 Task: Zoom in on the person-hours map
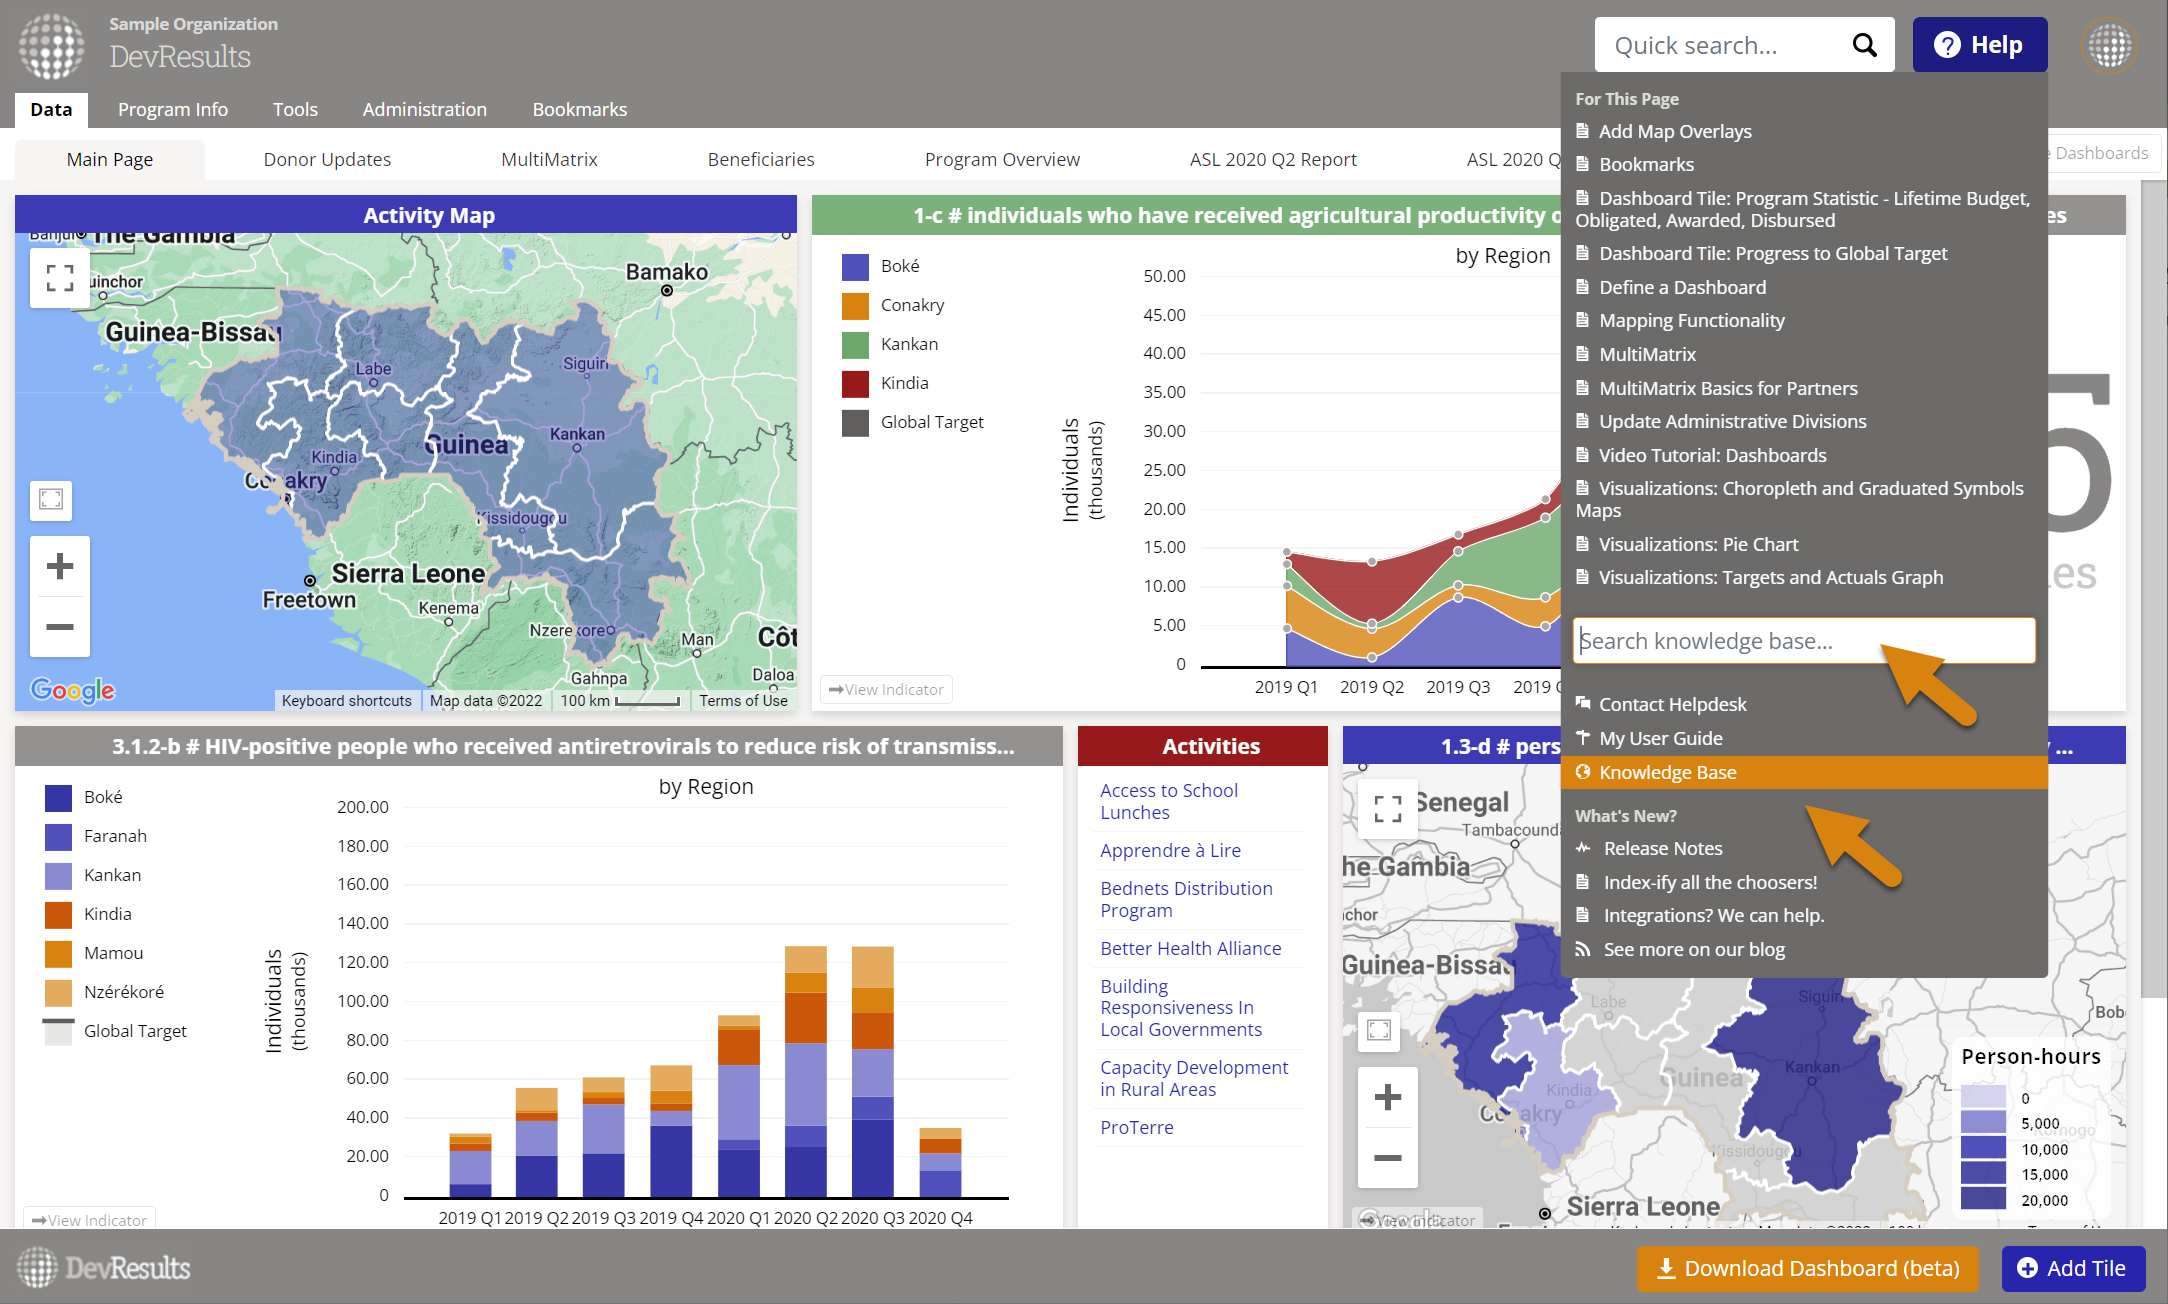1387,1097
